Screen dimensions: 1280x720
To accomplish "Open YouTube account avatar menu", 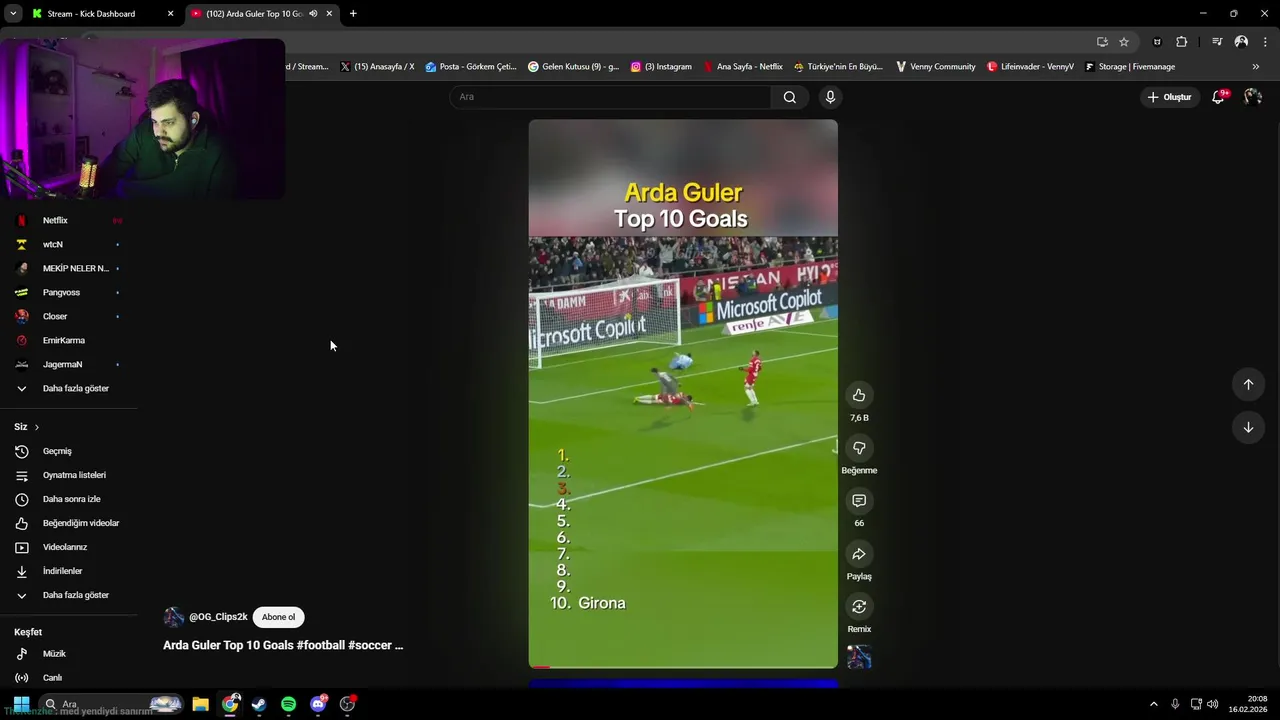I will point(1253,97).
